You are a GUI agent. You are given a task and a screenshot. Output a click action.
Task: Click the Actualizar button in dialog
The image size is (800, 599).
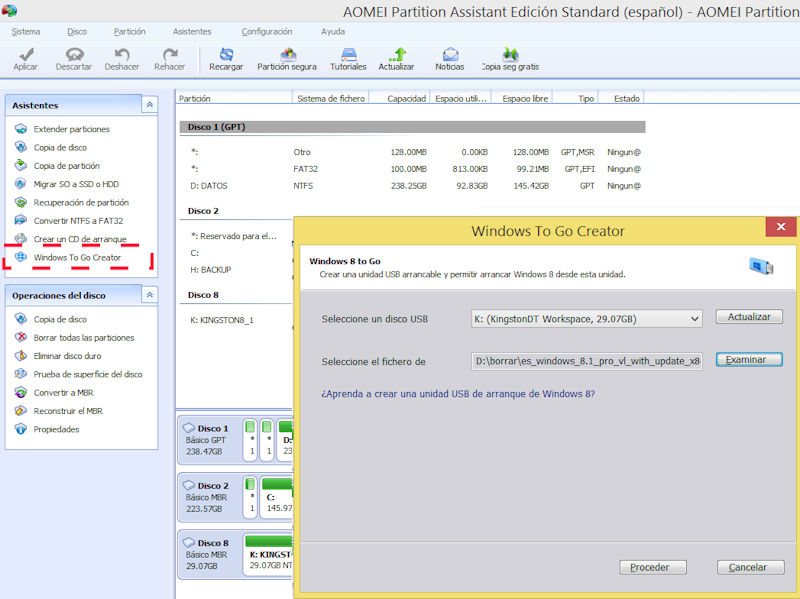[x=749, y=317]
